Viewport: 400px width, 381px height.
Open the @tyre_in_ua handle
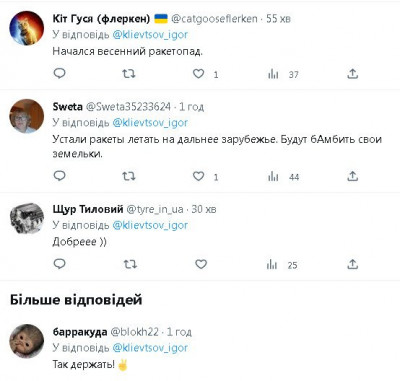tap(155, 209)
